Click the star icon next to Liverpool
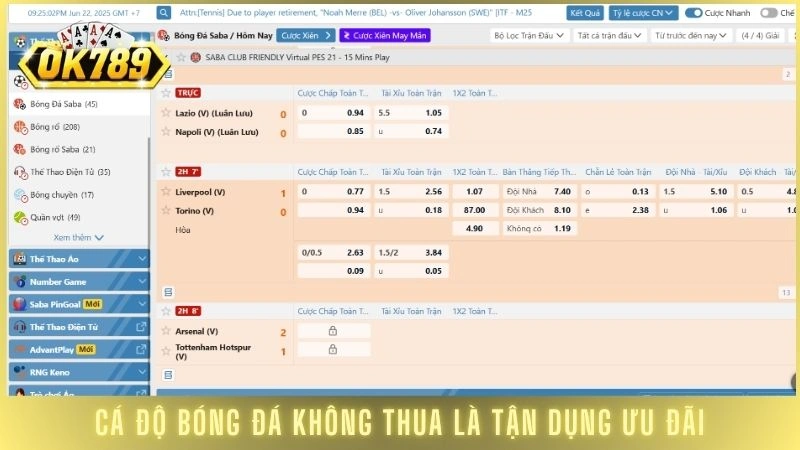The height and width of the screenshot is (450, 800). (166, 191)
